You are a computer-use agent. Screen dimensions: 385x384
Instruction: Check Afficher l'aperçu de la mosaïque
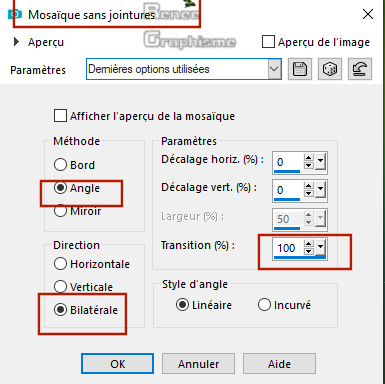click(60, 116)
